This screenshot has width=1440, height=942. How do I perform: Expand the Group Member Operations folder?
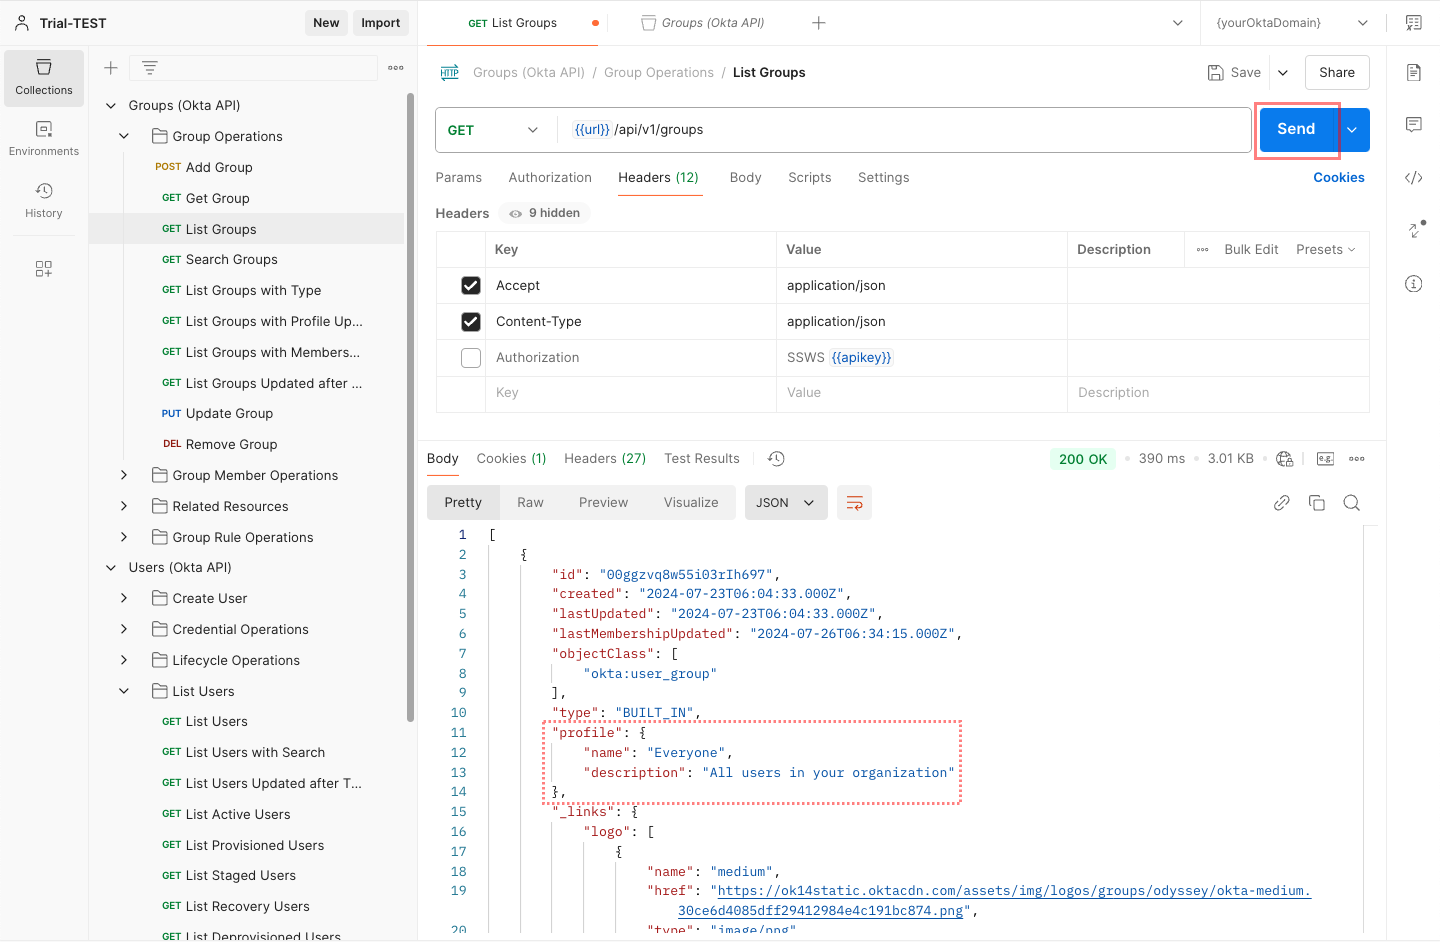click(x=124, y=476)
